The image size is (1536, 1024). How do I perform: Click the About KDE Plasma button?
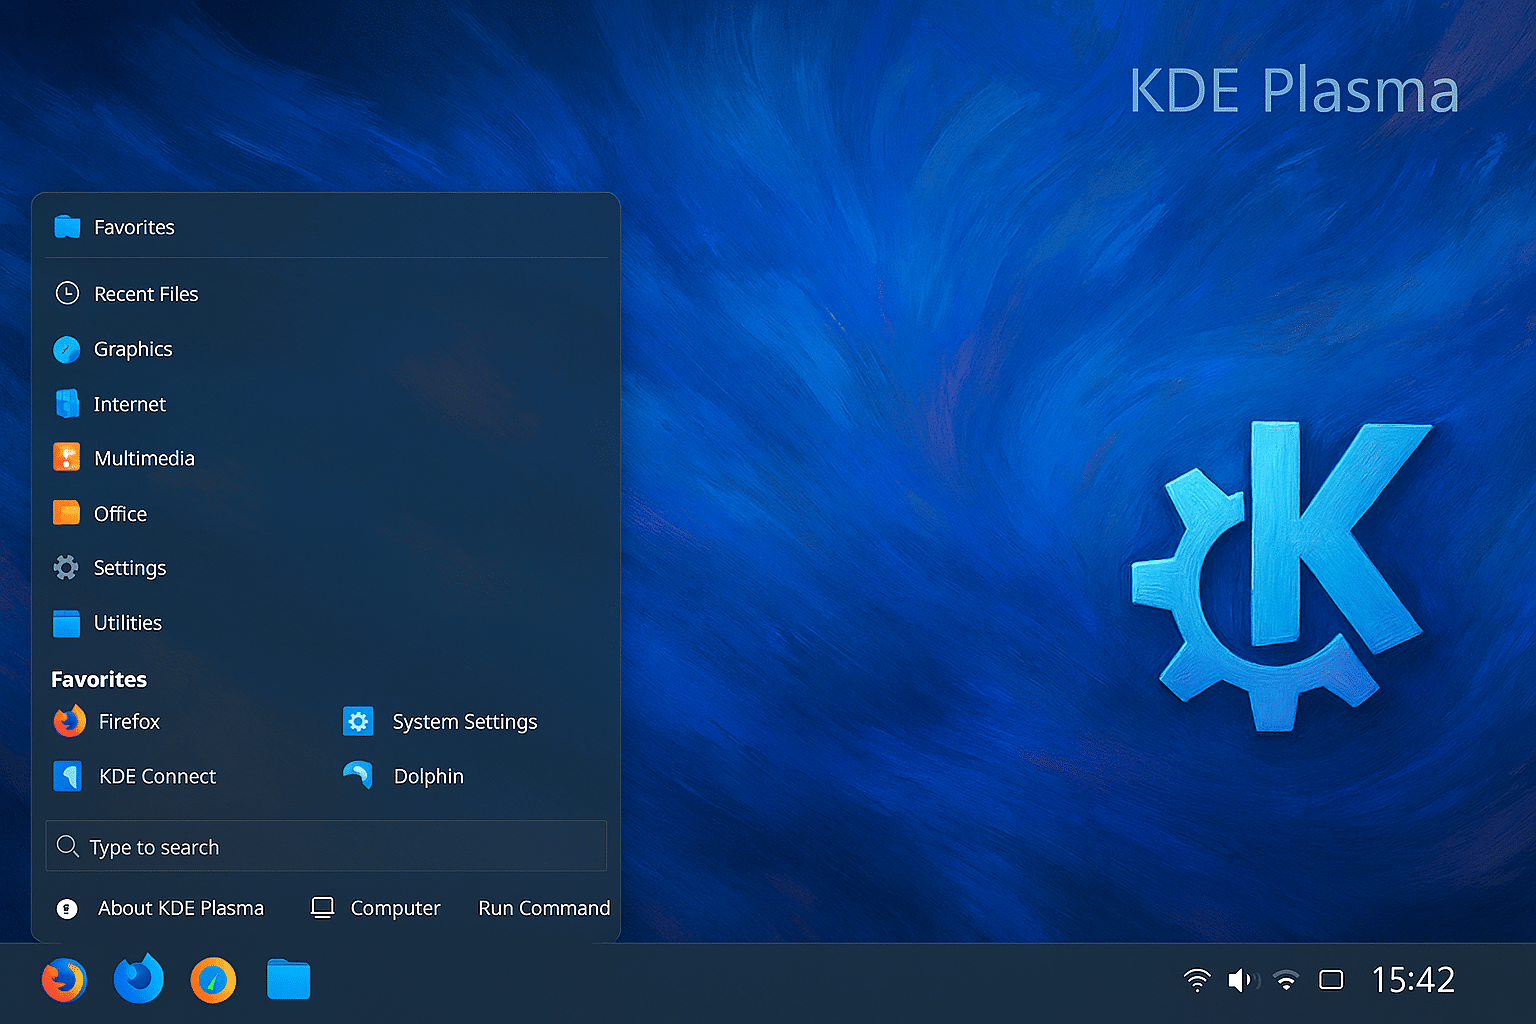tap(160, 908)
